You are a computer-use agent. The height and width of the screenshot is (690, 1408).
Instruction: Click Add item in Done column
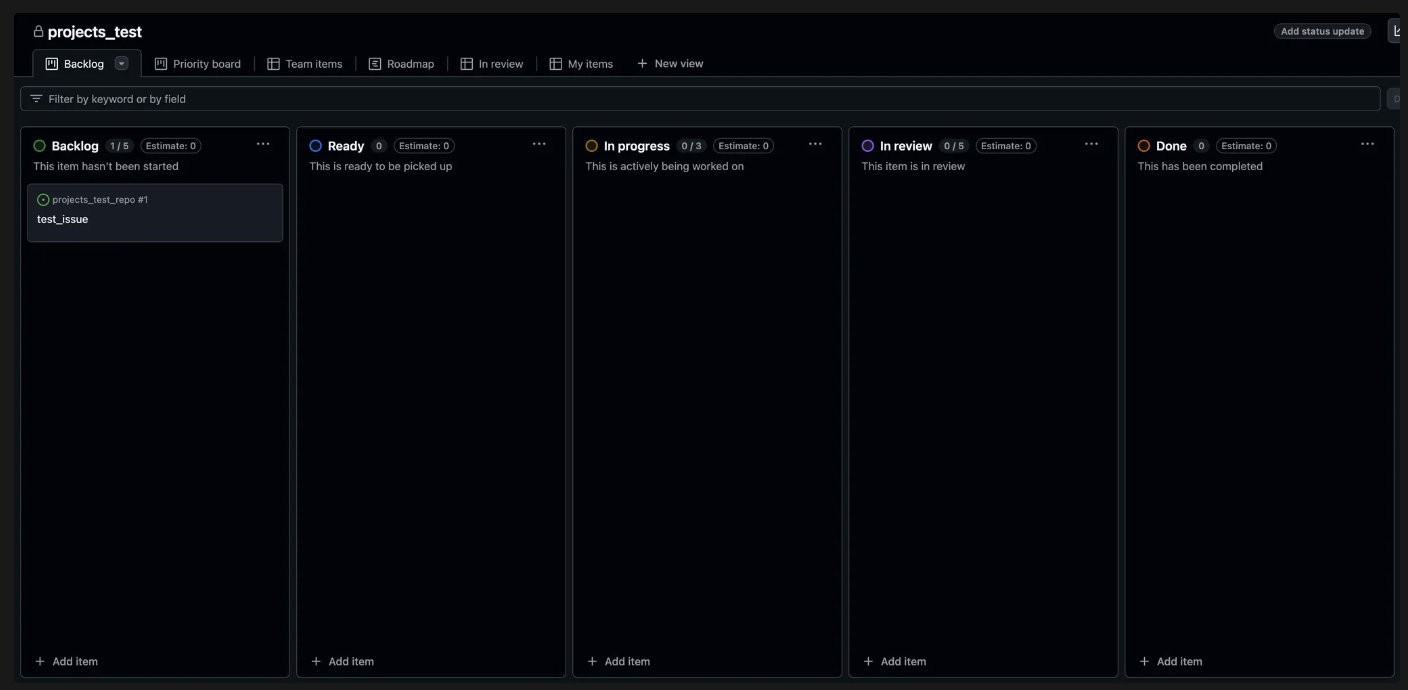(x=1171, y=661)
